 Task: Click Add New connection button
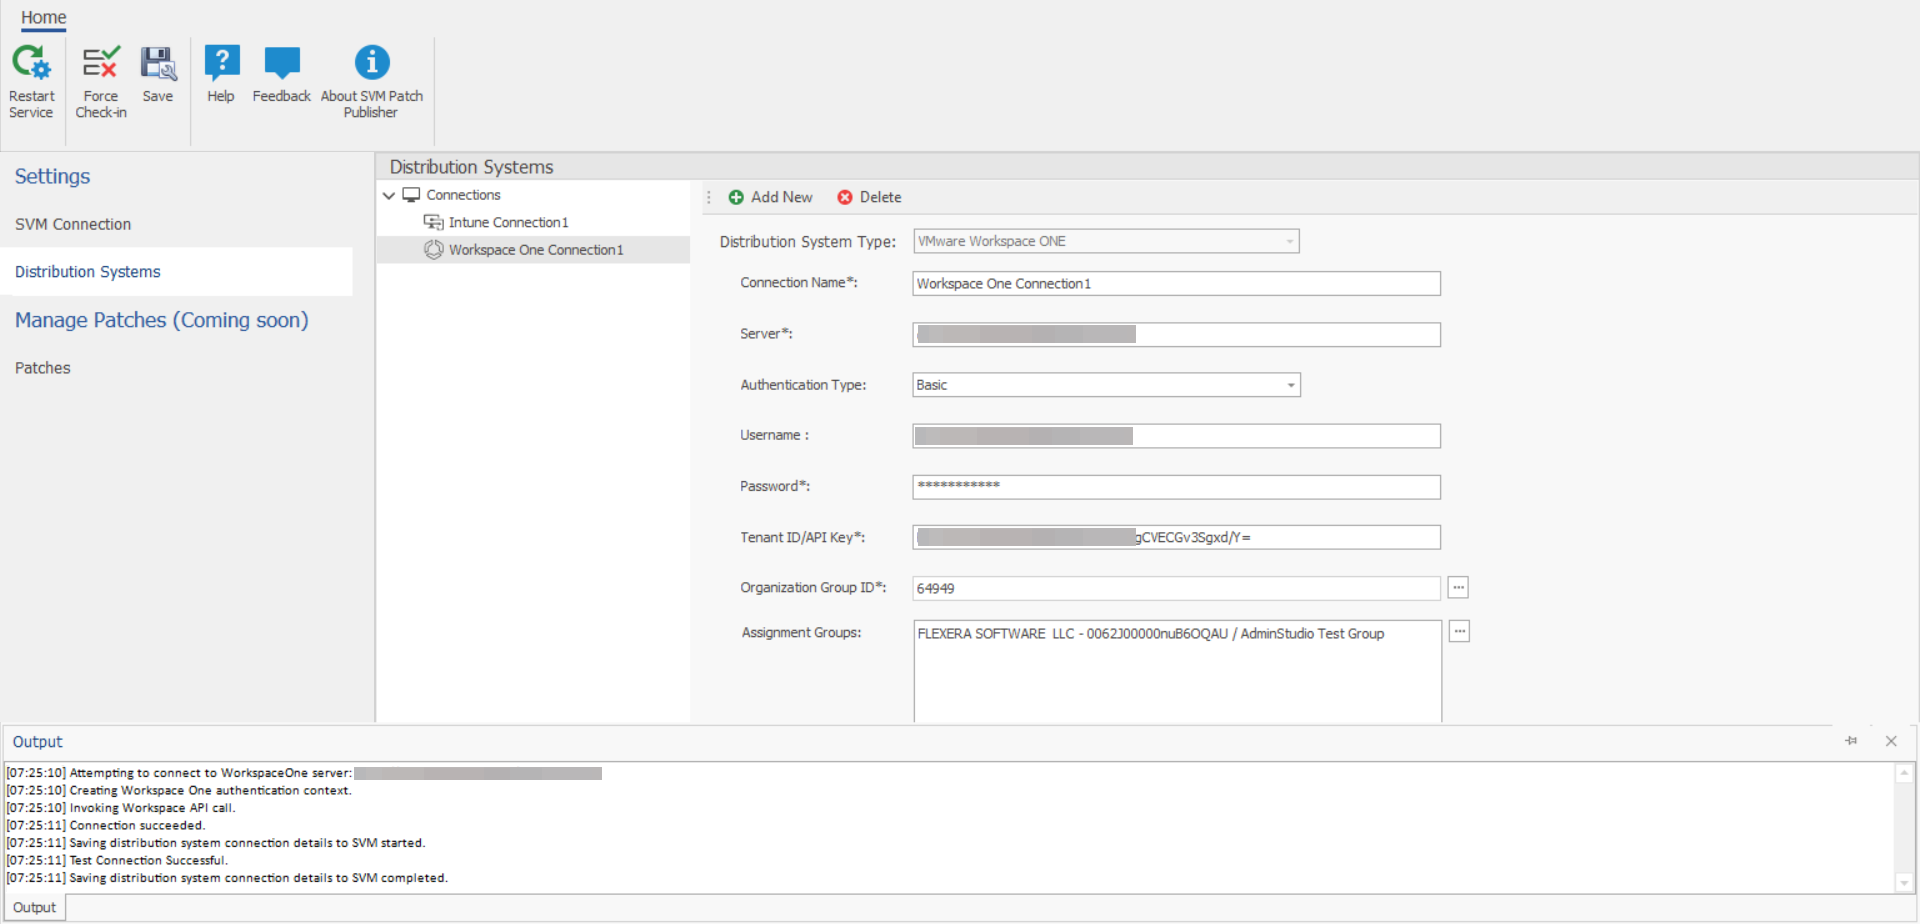[770, 197]
